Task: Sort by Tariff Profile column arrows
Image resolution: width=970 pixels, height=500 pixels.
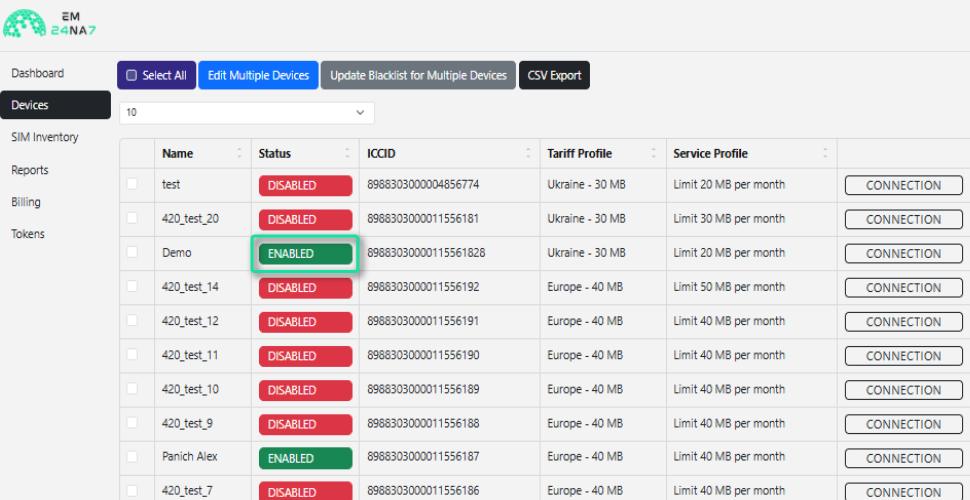Action: pyautogui.click(x=654, y=153)
